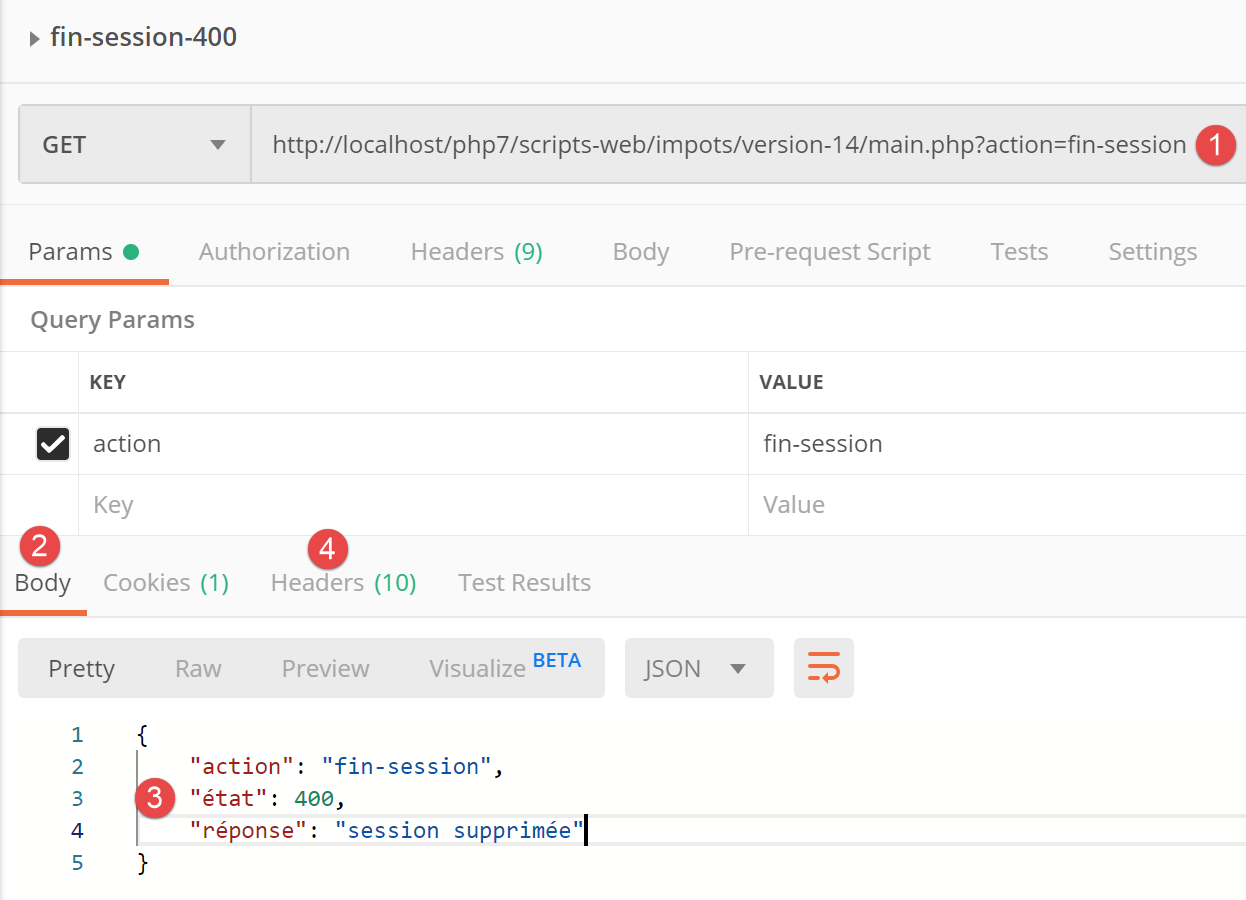
Task: Go to the Tests tab
Action: pyautogui.click(x=1018, y=252)
